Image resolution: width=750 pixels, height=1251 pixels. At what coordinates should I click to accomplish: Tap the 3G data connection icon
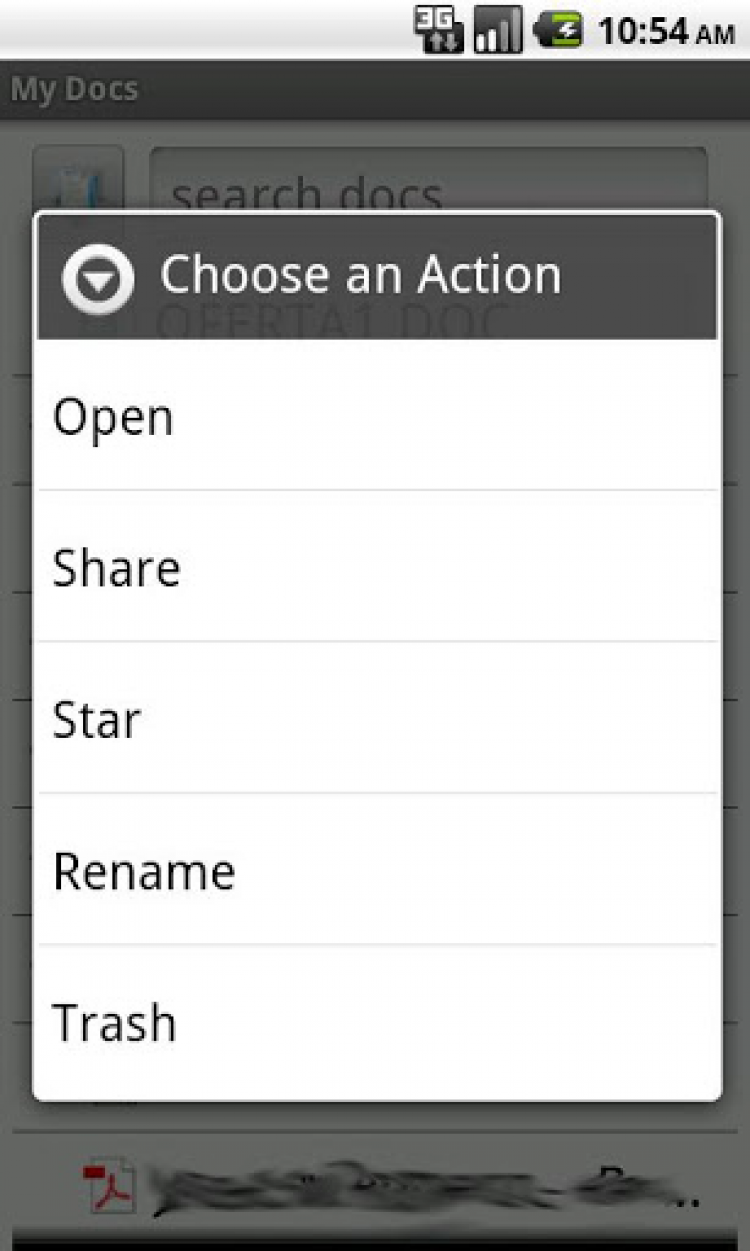[x=438, y=29]
